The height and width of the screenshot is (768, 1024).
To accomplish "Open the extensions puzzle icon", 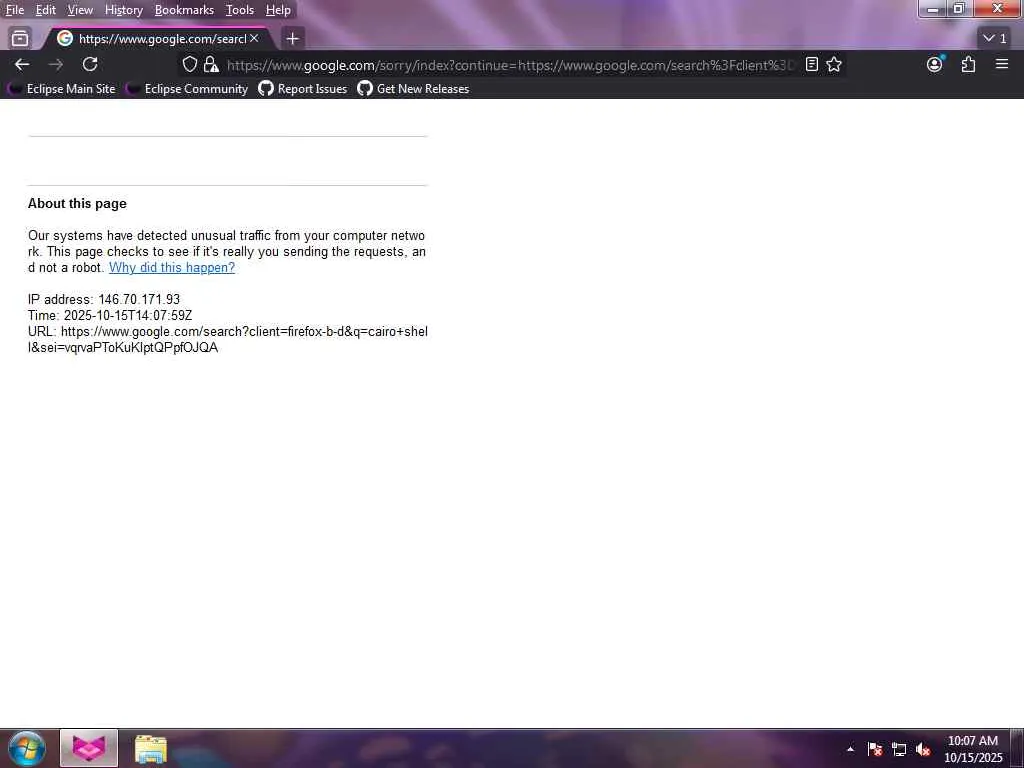I will pos(968,64).
